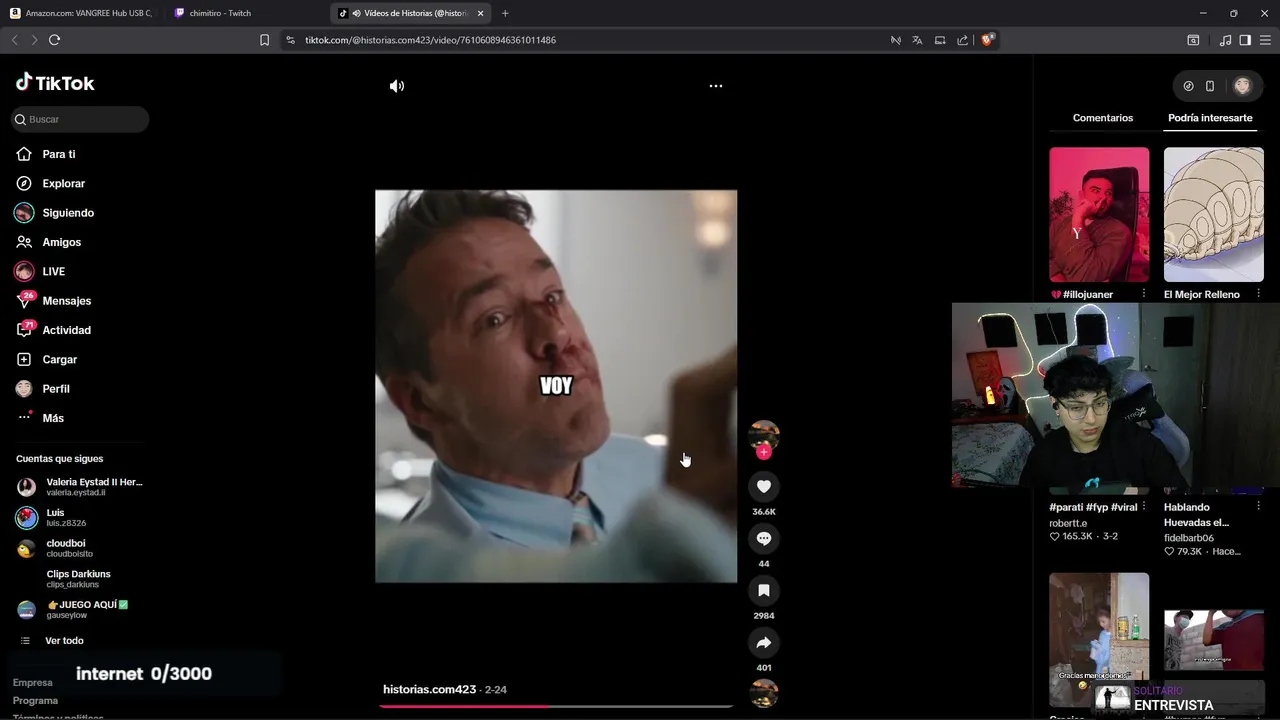Open the profile avatar in the TikTok header
Image resolution: width=1280 pixels, height=720 pixels.
click(1243, 86)
